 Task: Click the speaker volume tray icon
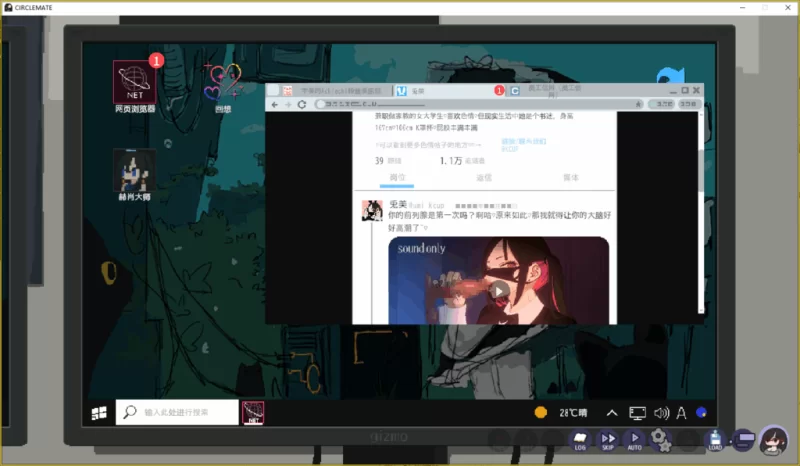tap(661, 412)
